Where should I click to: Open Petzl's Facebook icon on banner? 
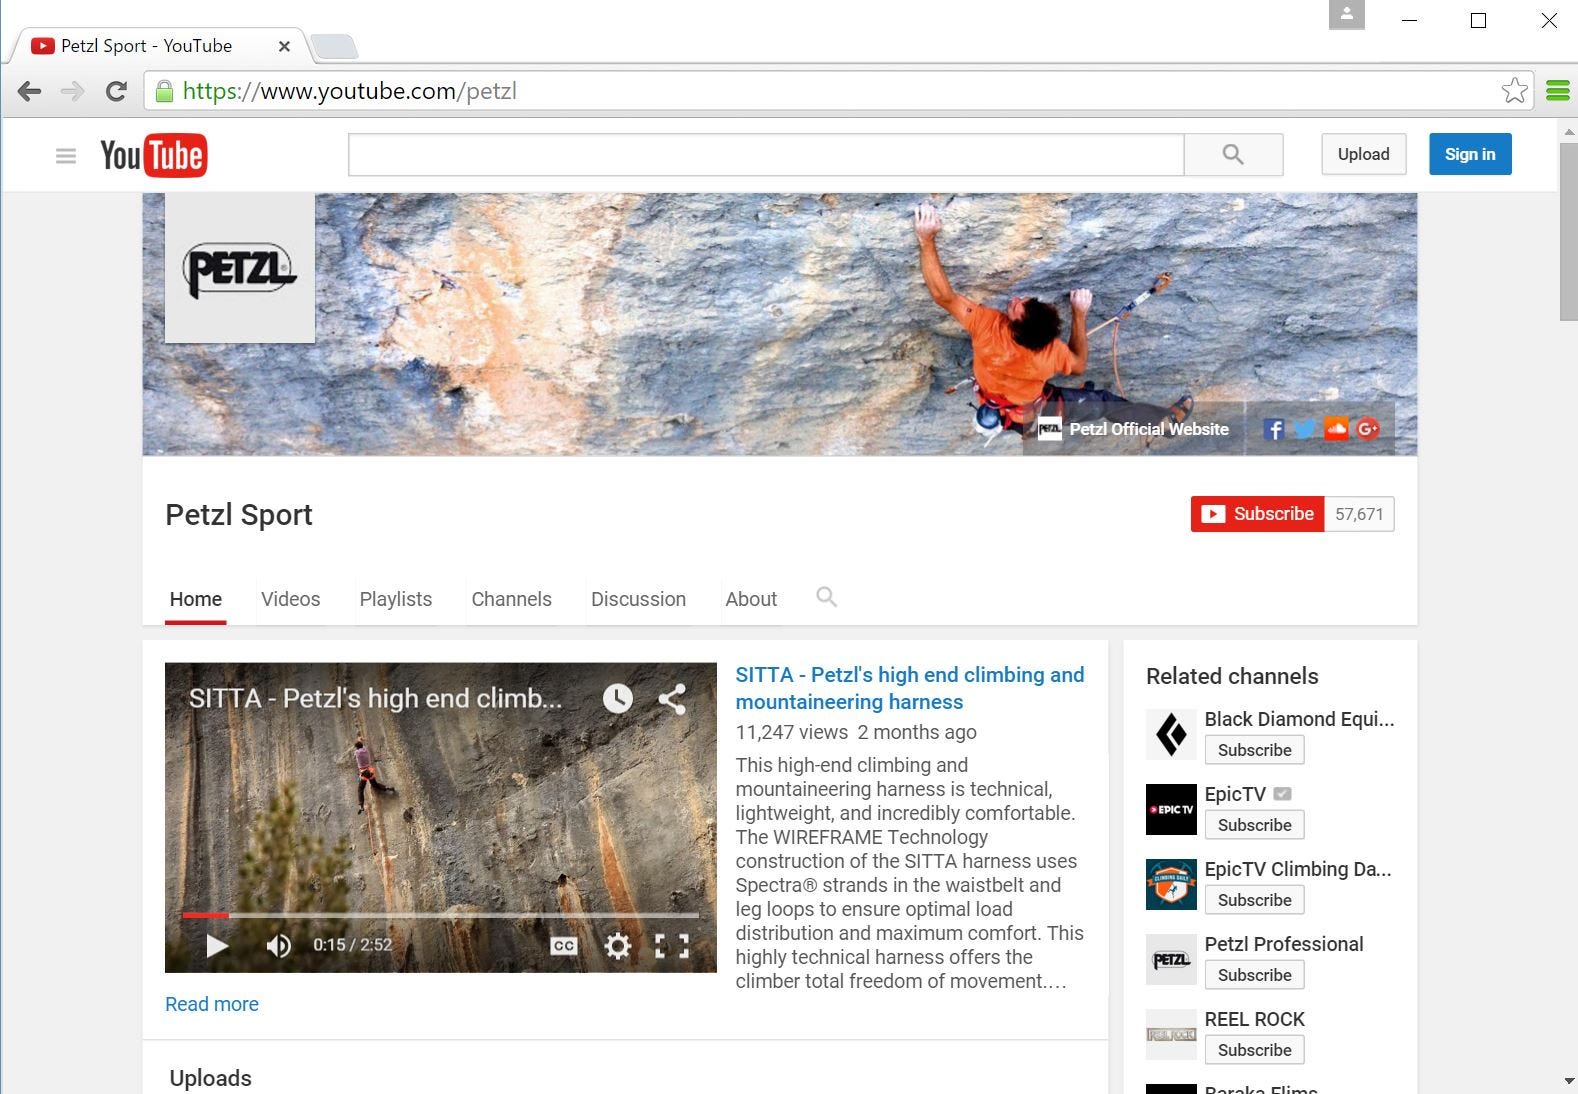(1273, 429)
